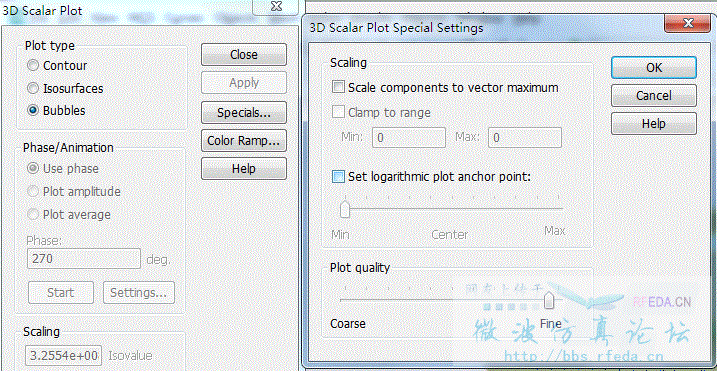717x371 pixels.
Task: Click Help in 3D Scalar Plot dialog
Action: [x=244, y=169]
